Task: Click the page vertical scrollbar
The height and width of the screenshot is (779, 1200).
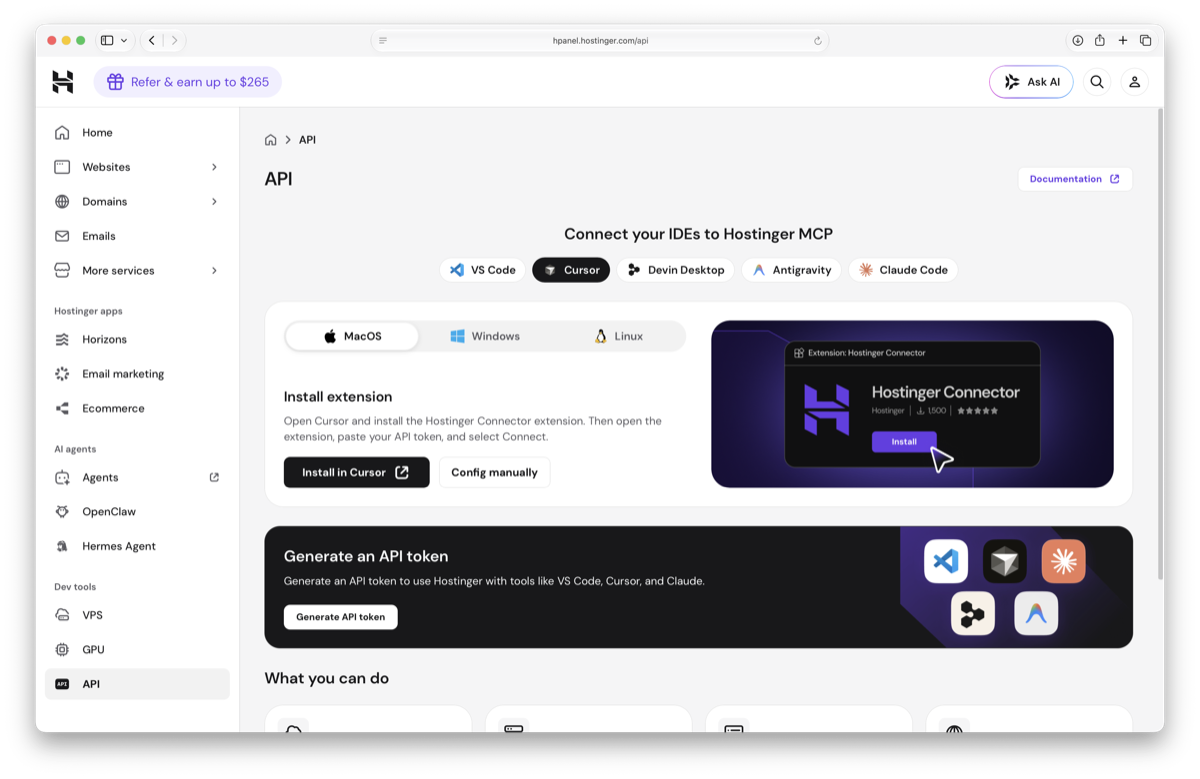Action: (1160, 343)
